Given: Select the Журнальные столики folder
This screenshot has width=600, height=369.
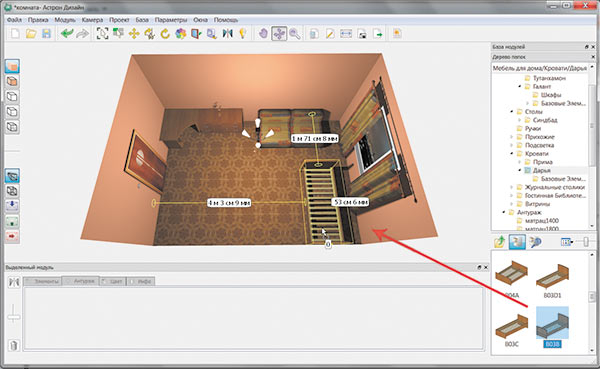Looking at the screenshot, I should (x=555, y=187).
